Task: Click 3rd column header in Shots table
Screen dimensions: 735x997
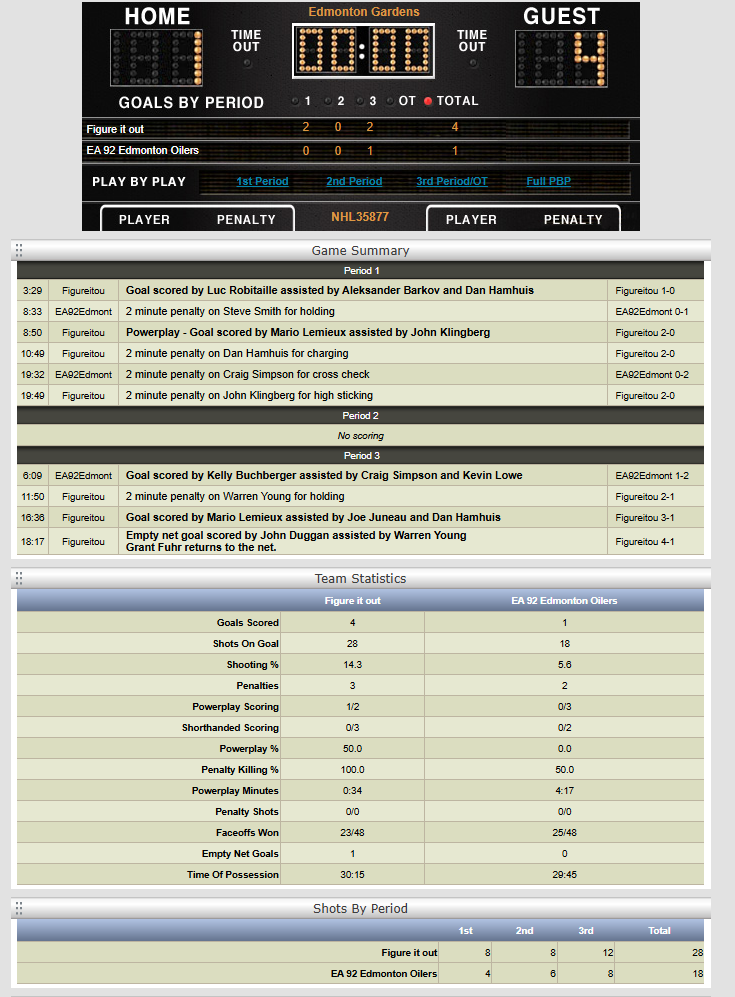Action: (x=586, y=931)
